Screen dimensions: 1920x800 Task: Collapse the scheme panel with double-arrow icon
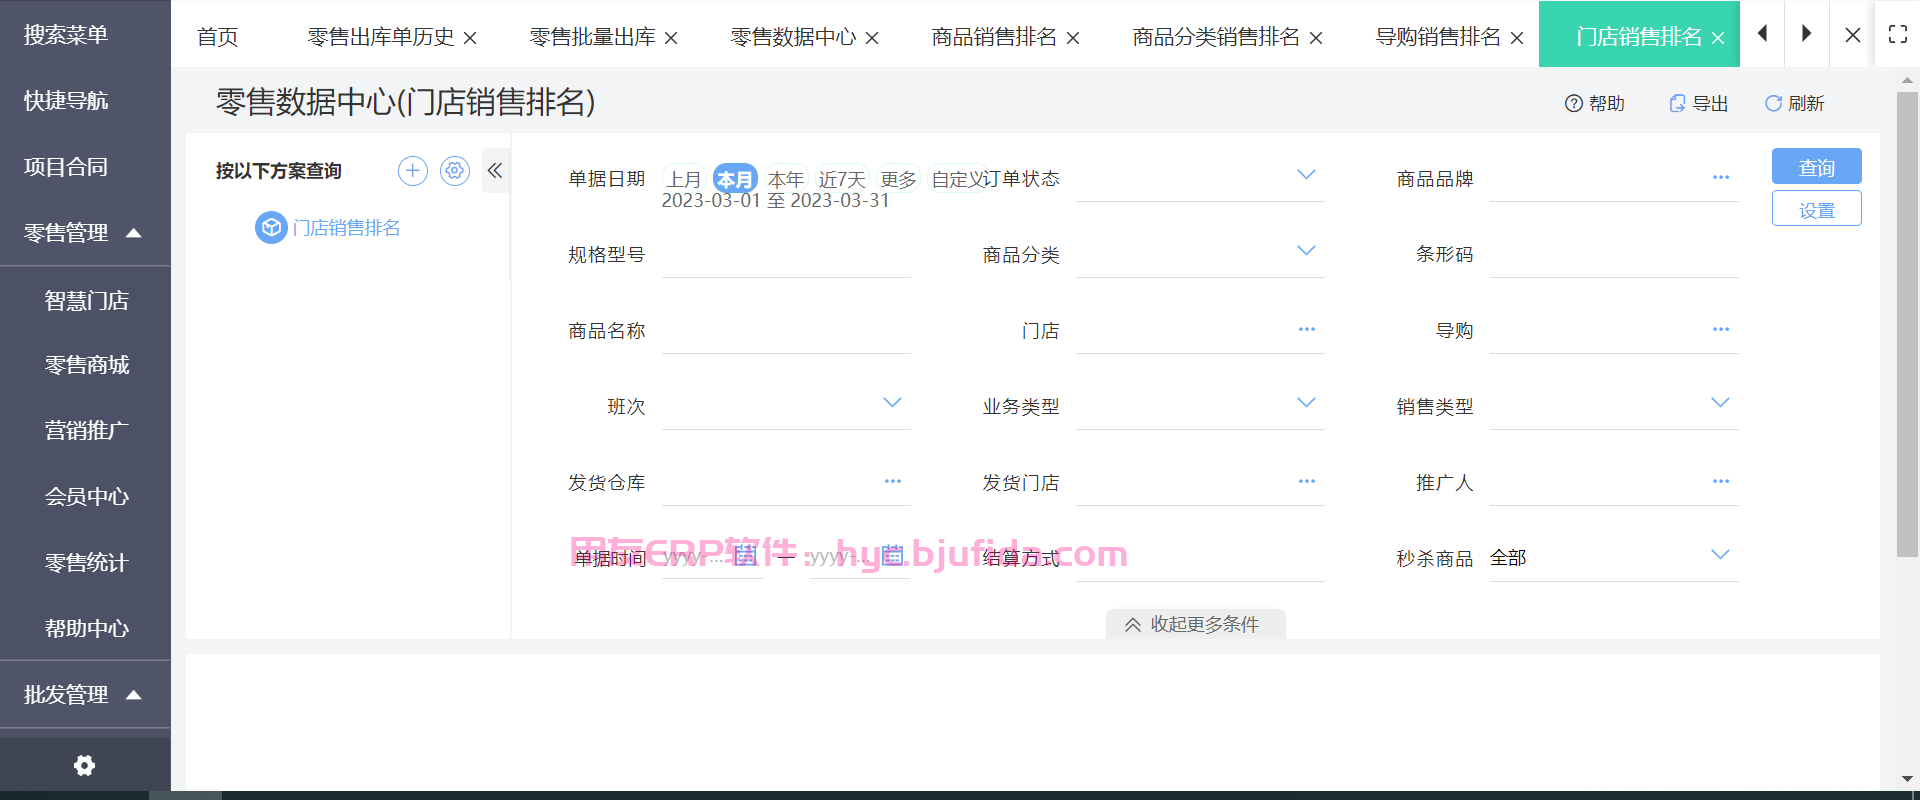pyautogui.click(x=495, y=171)
